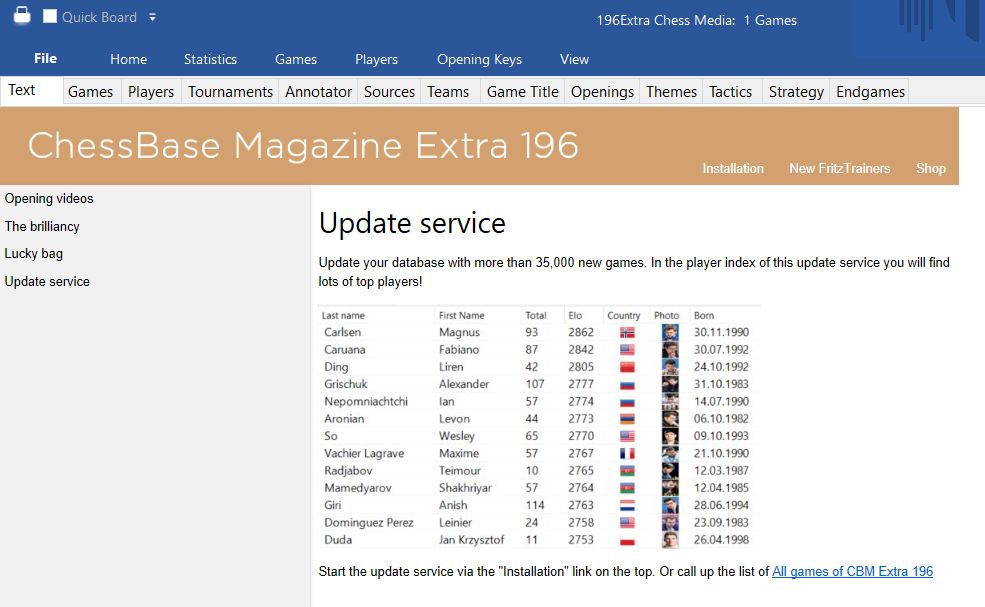Switch to the Tactics tab
The width and height of the screenshot is (985, 607).
[730, 92]
